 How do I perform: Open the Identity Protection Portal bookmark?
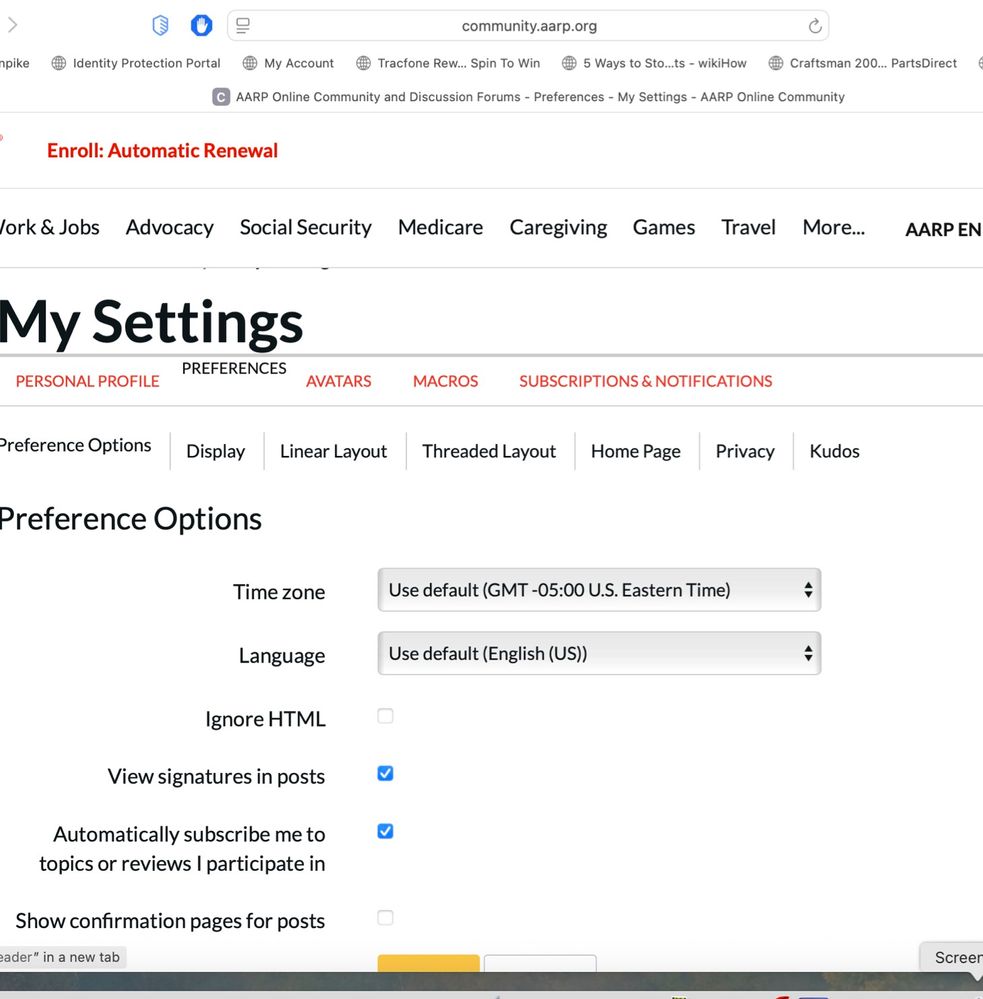(x=136, y=63)
